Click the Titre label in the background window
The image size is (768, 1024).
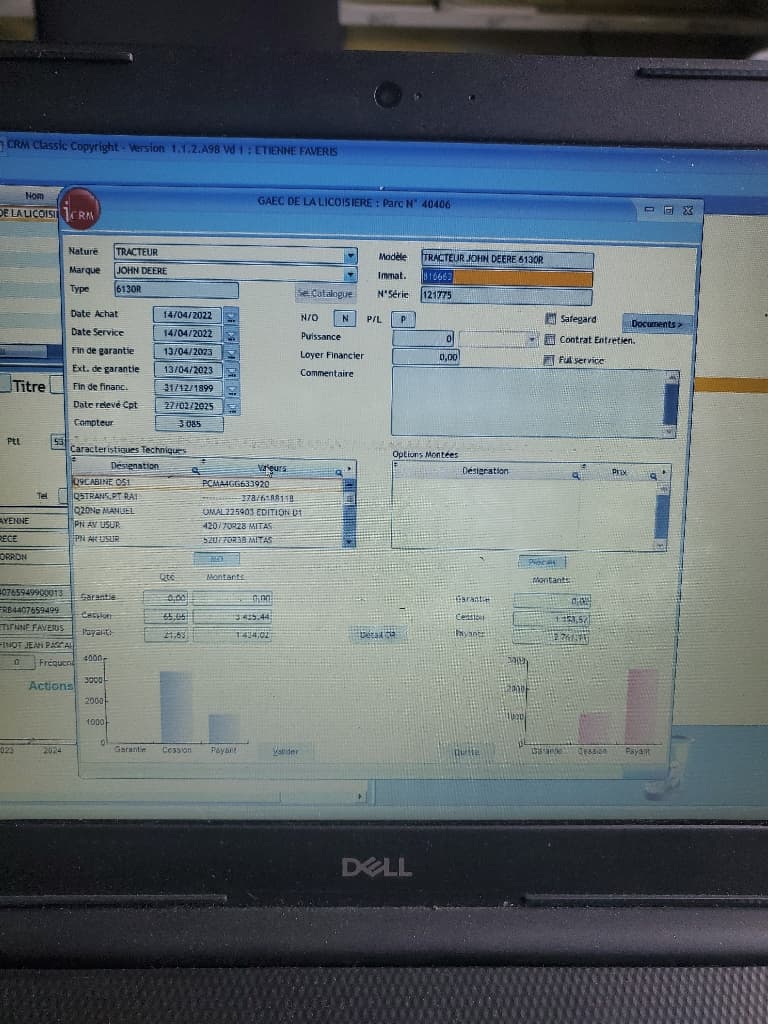pyautogui.click(x=29, y=386)
